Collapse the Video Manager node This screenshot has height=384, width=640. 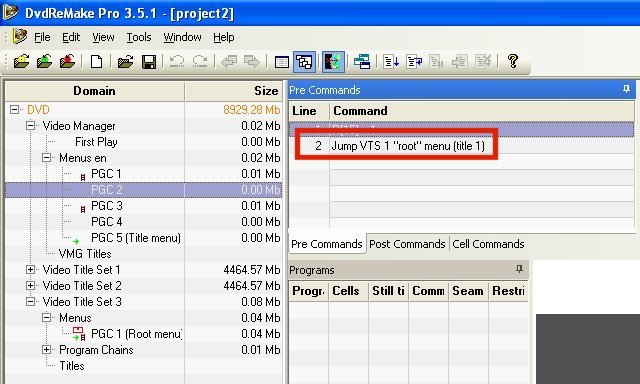30,126
